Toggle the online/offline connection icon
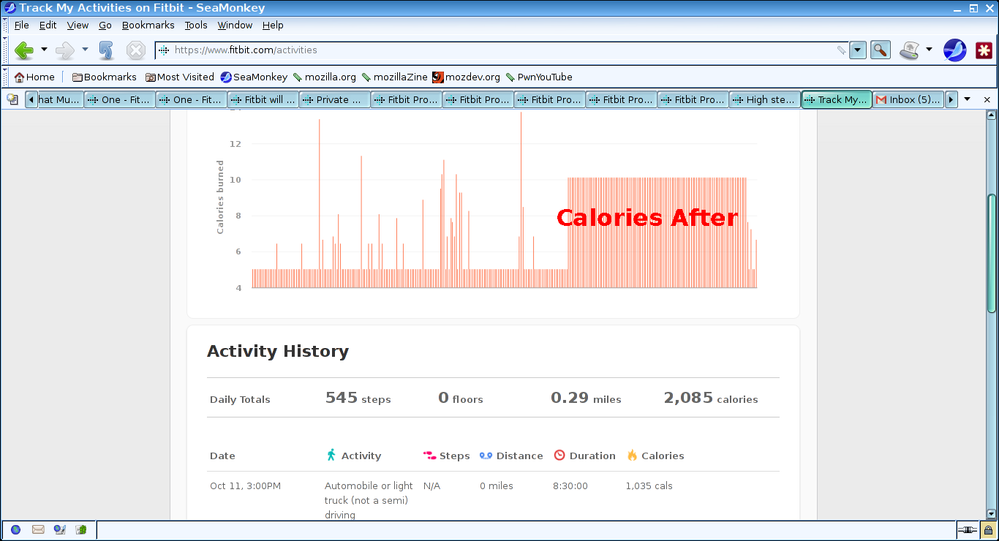999x541 pixels. click(x=967, y=530)
